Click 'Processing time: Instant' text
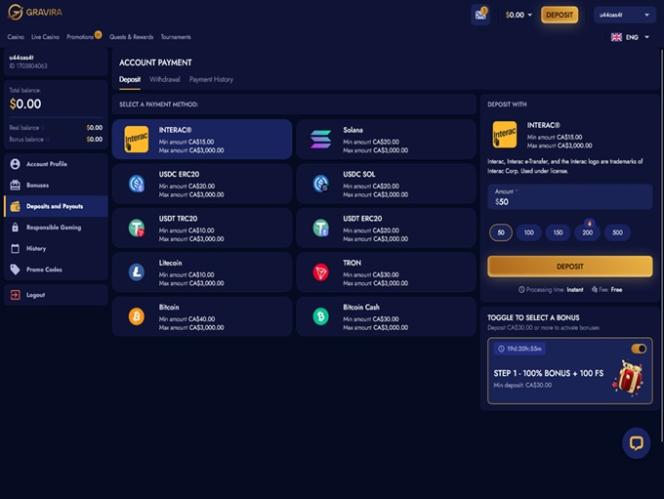 click(551, 290)
